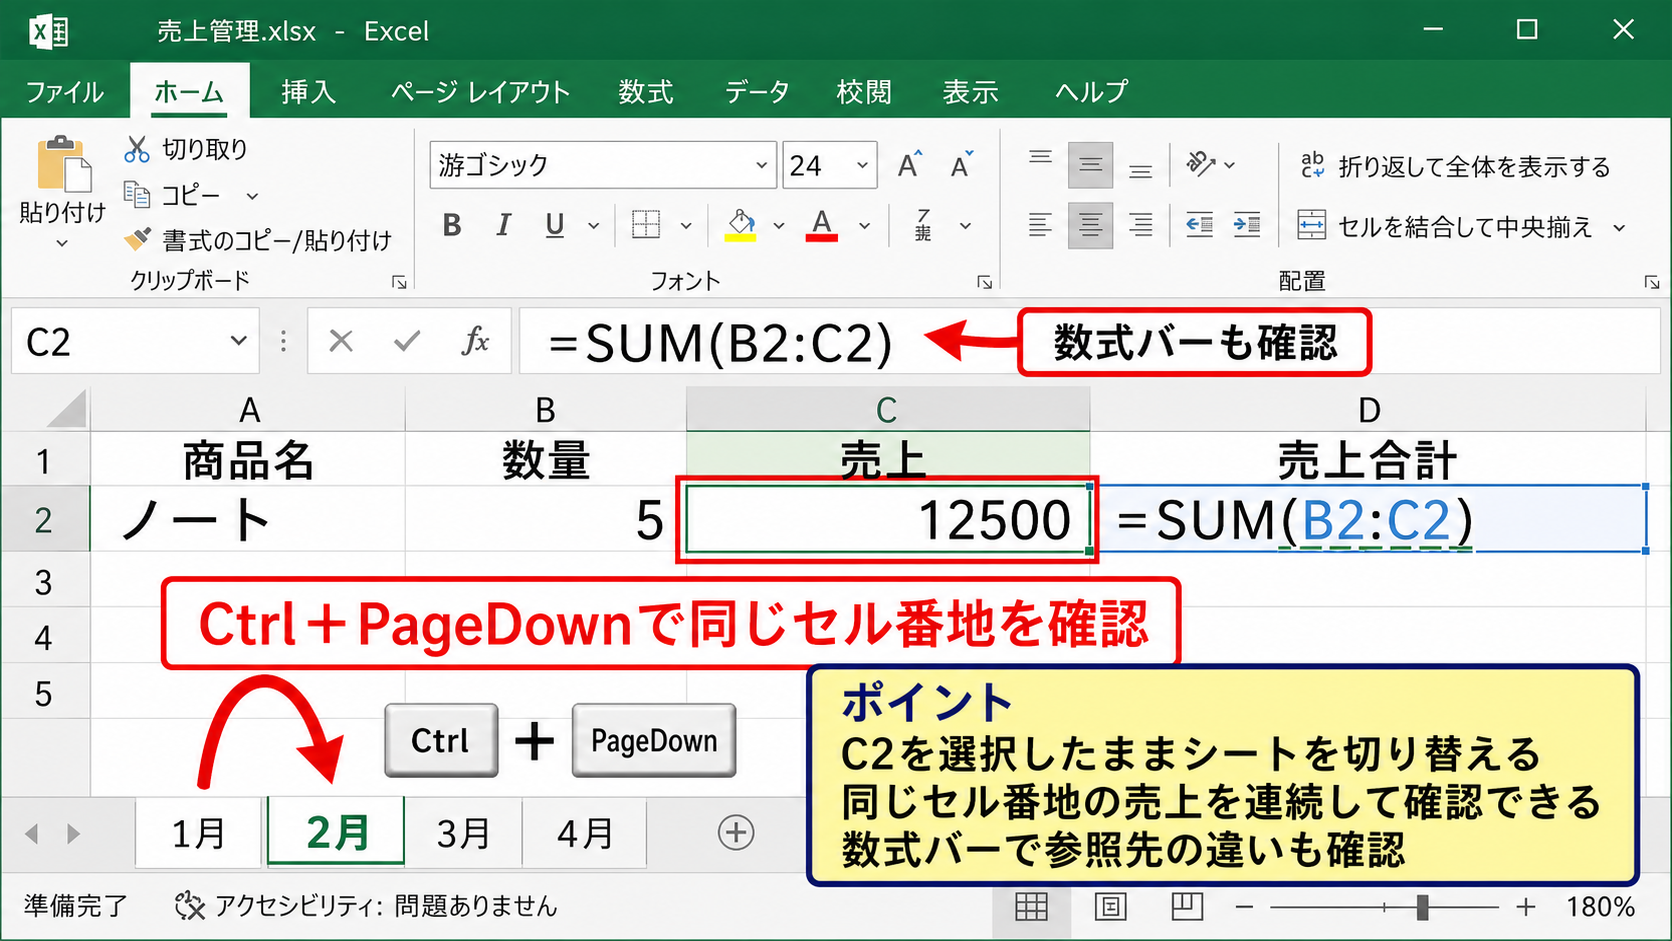The width and height of the screenshot is (1672, 941).
Task: Click the 180% zoom level
Action: 1600,907
